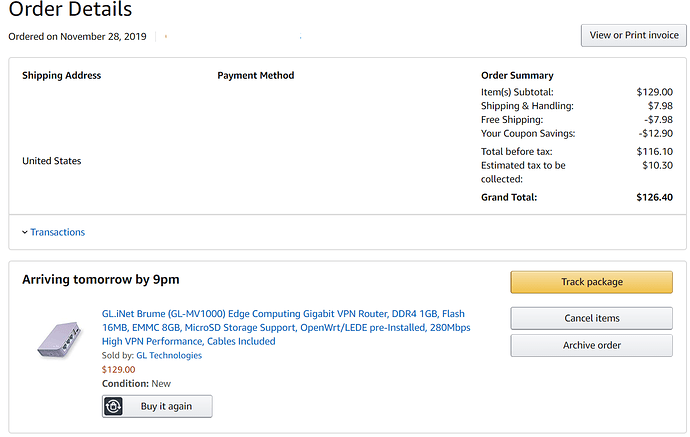This screenshot has height=437, width=690.
Task: Expand the Transactions chevron arrow
Action: pos(25,233)
